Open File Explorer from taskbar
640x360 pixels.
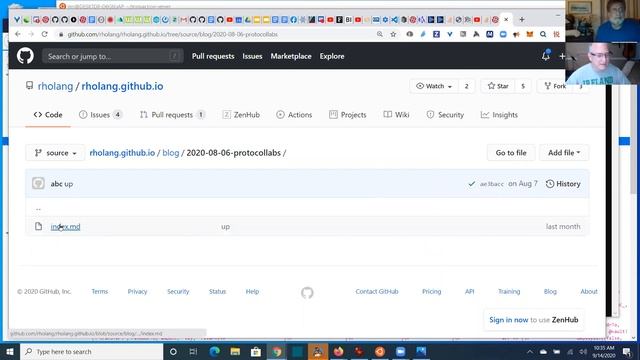click(x=235, y=351)
